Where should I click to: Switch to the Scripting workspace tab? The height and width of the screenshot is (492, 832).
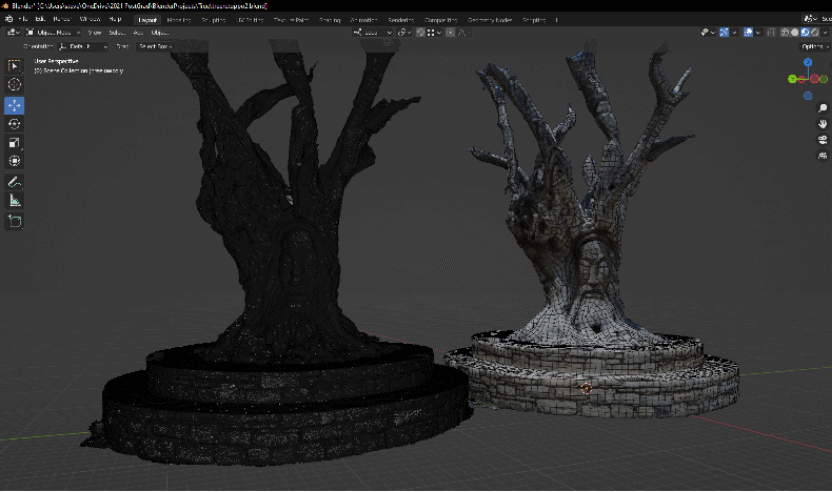pyautogui.click(x=534, y=20)
